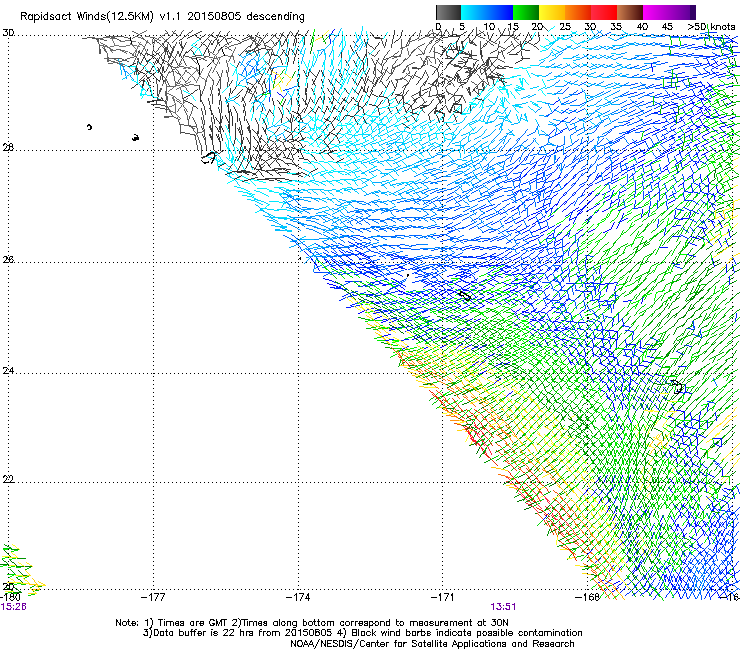Click the purple time stamp 13:51

[503, 607]
